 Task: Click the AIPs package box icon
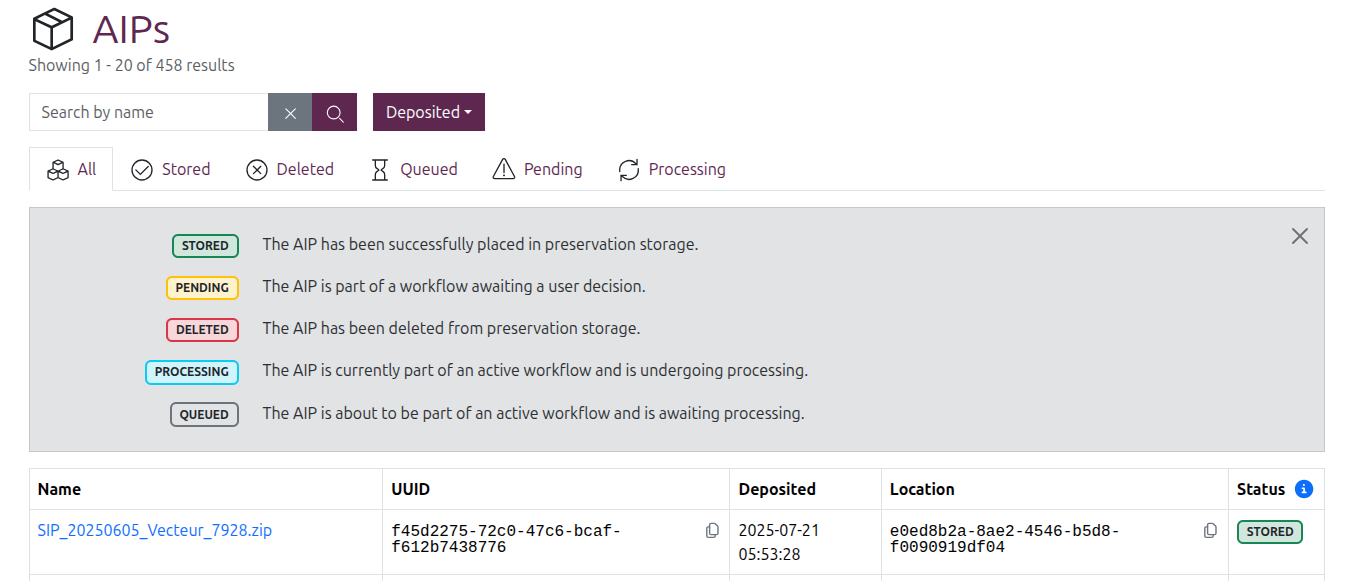click(x=53, y=29)
